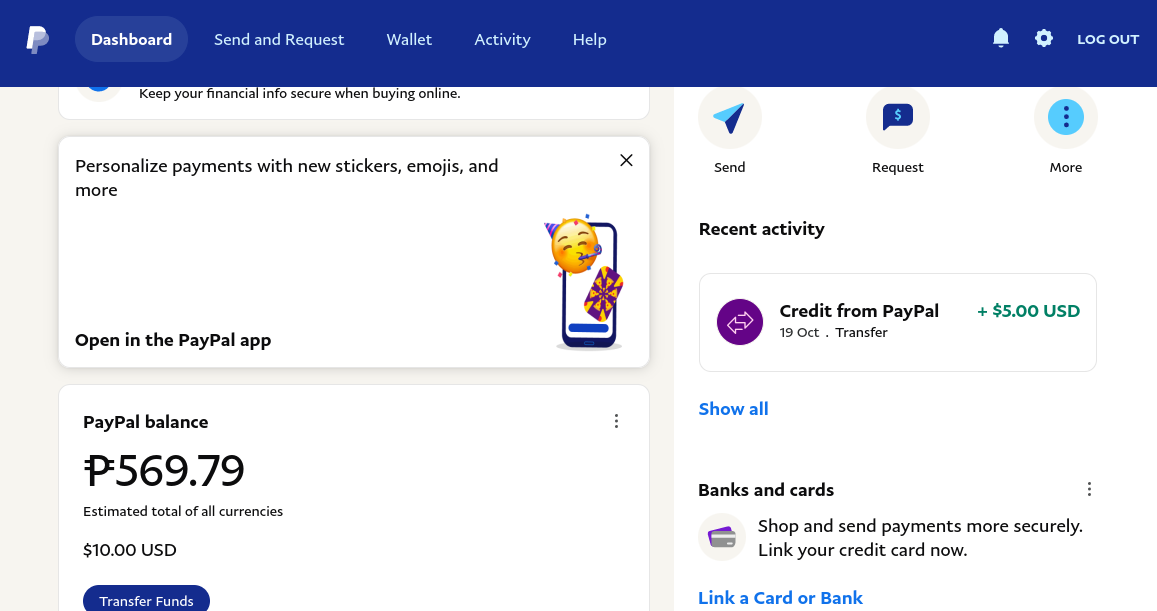Open the More actions circle icon
Screen dimensions: 1157x611
[1066, 118]
